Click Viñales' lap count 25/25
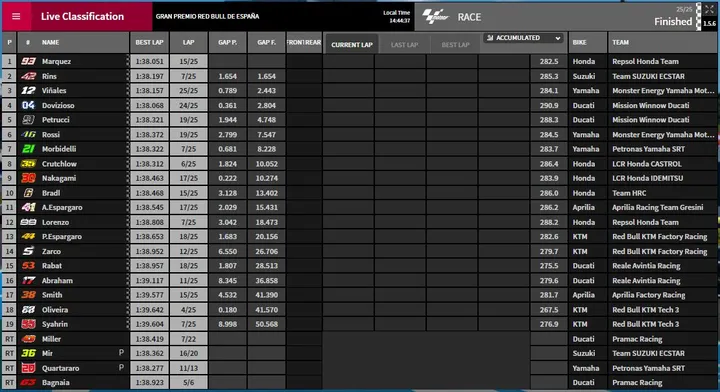The image size is (720, 392). point(188,90)
